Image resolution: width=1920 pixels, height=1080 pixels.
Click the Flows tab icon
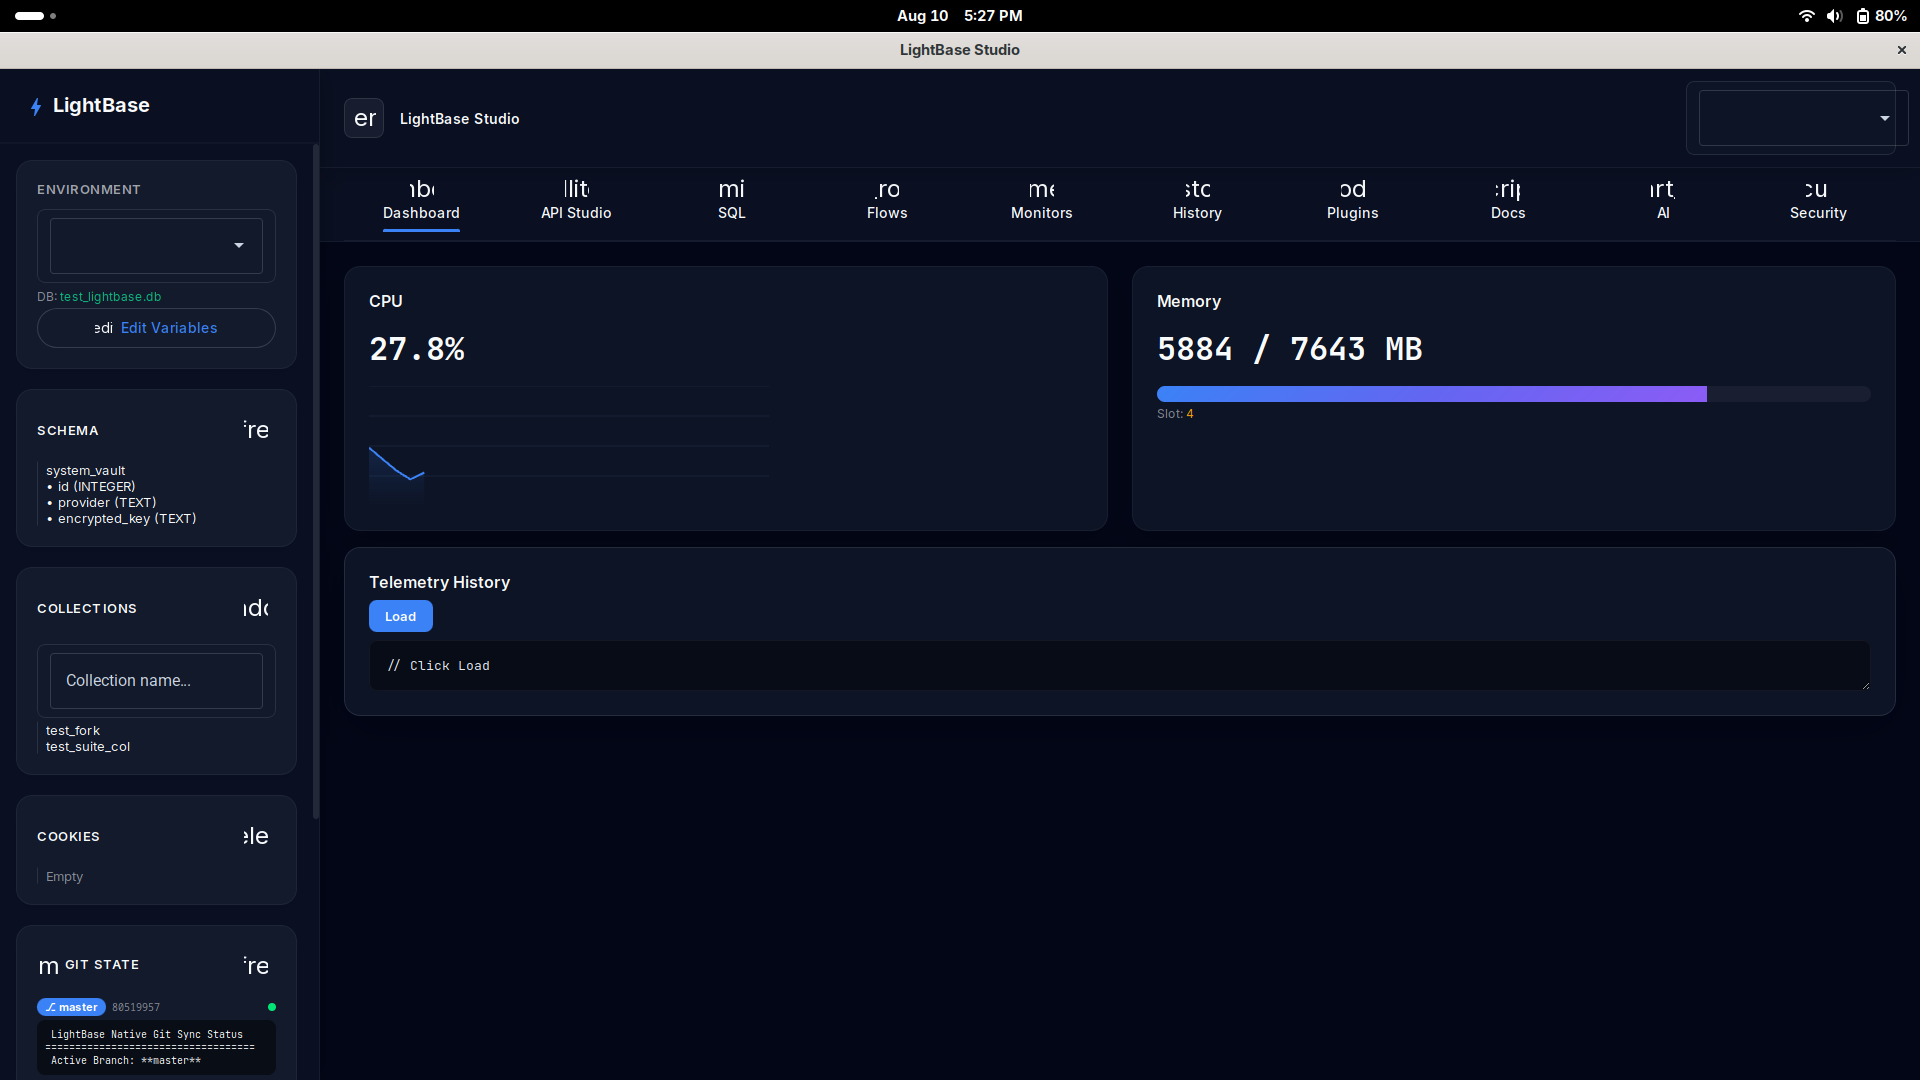887,189
